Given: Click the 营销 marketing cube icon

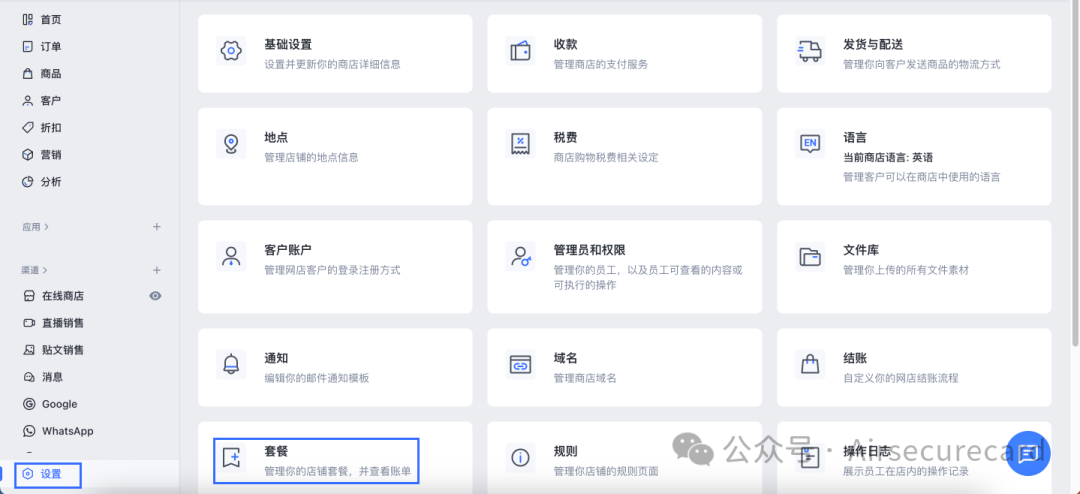Looking at the screenshot, I should tap(28, 154).
